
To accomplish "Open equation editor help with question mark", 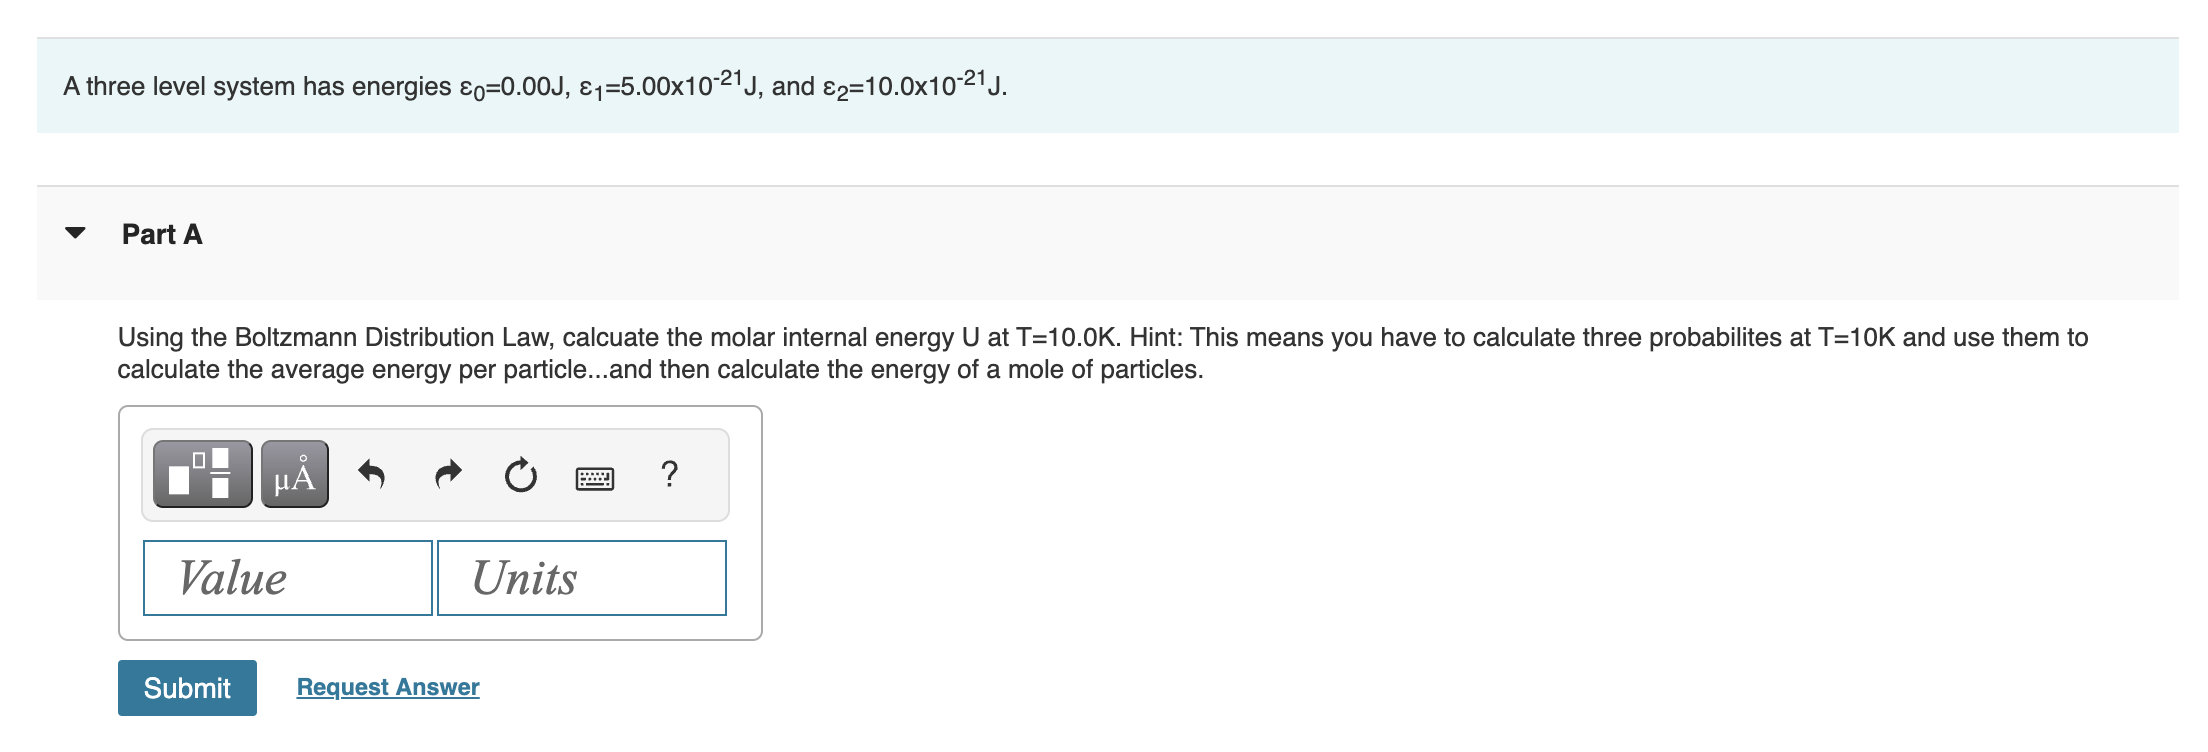I will [668, 477].
